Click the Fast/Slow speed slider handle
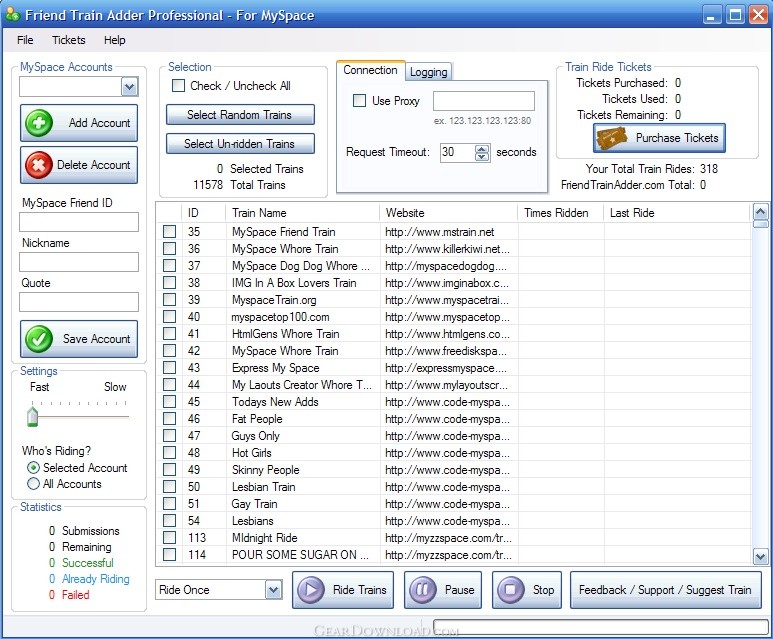 pyautogui.click(x=33, y=416)
